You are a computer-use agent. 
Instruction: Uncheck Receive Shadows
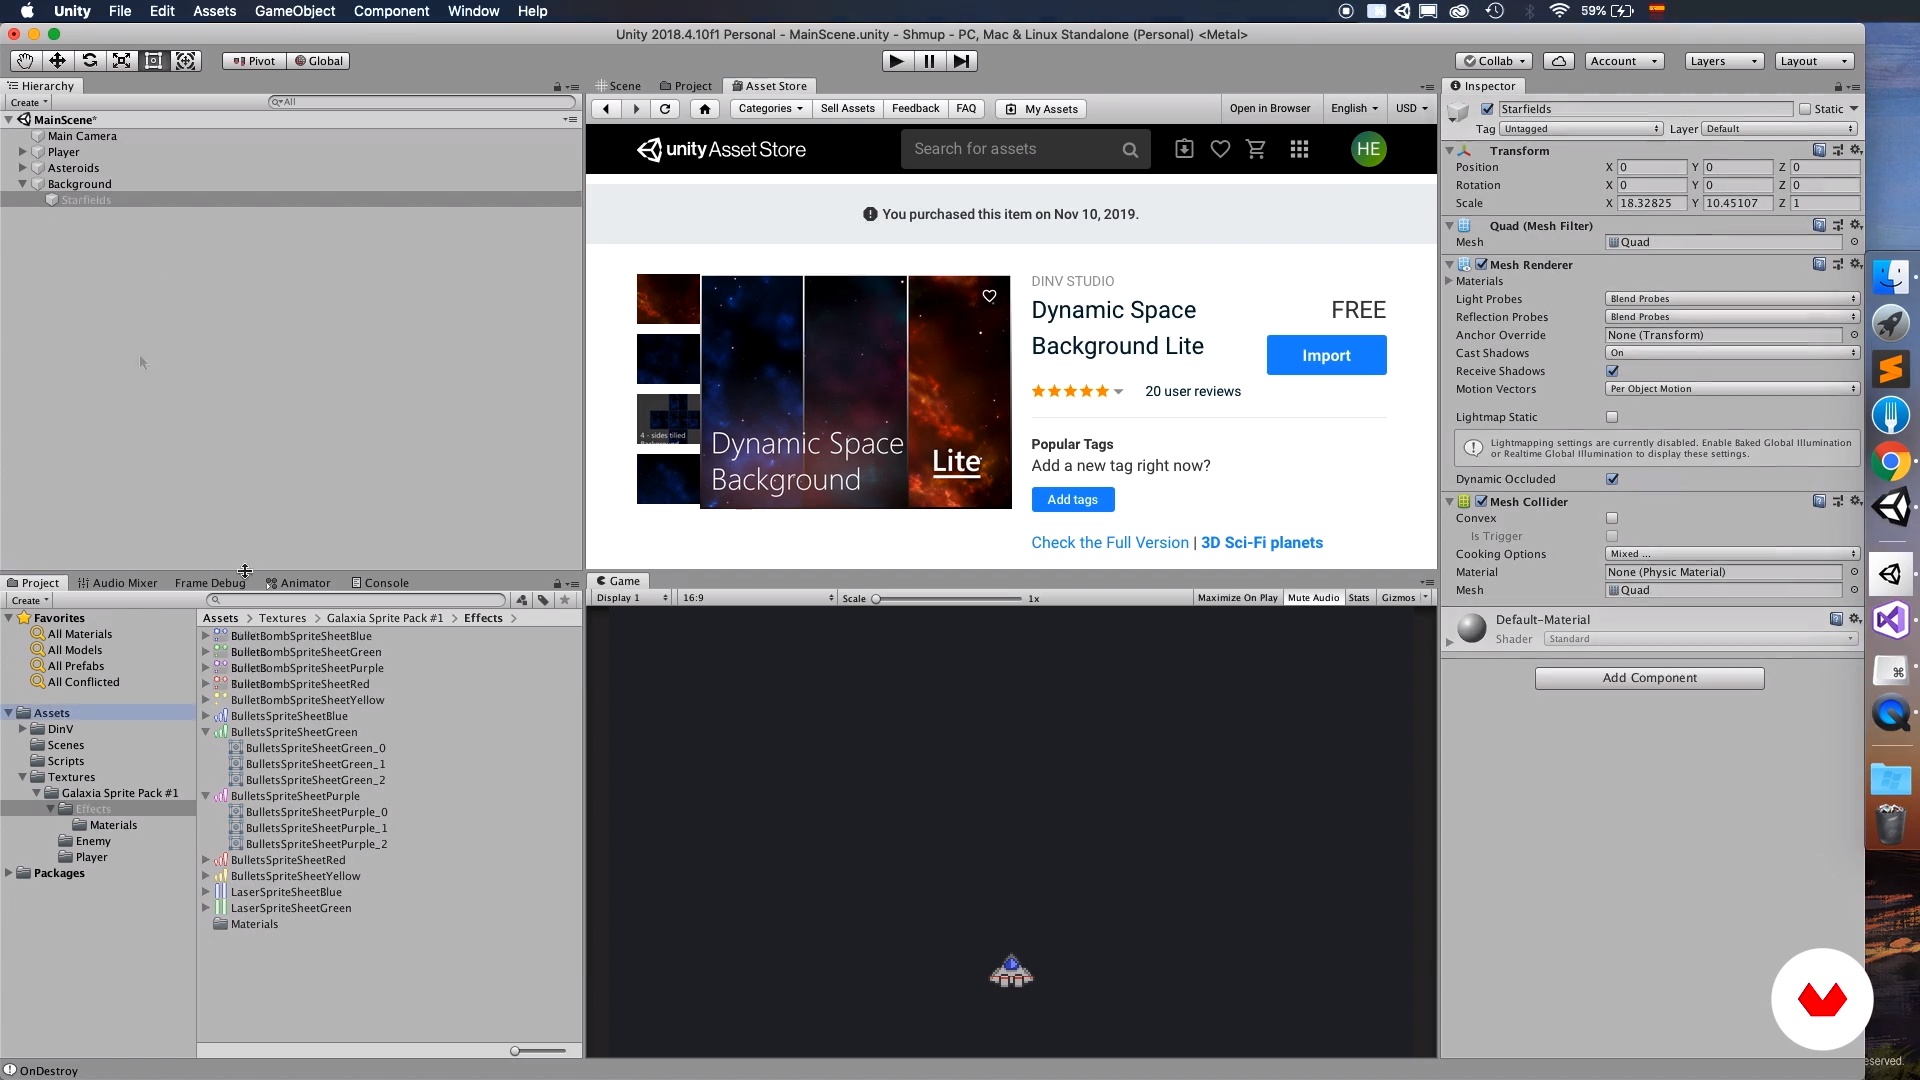[x=1612, y=371]
